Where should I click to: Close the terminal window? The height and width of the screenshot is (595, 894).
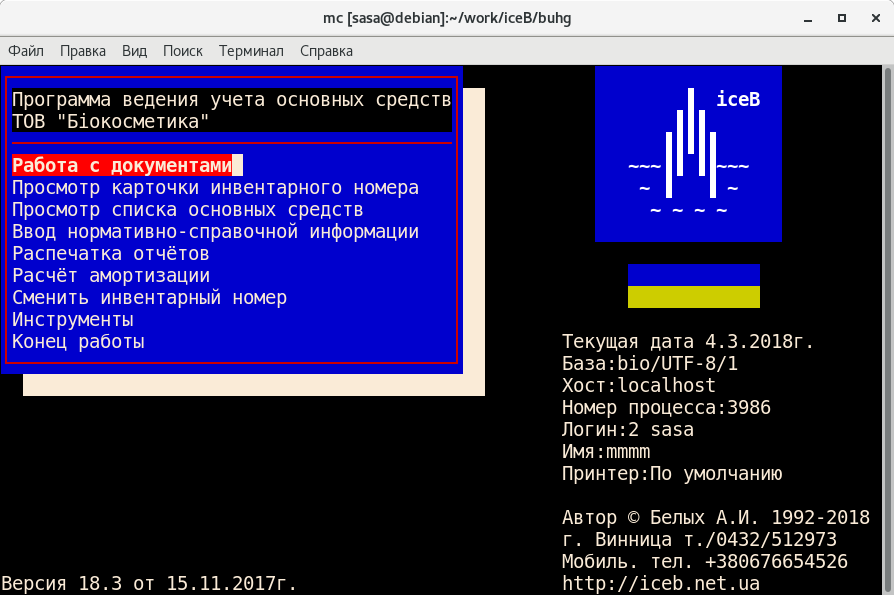876,18
